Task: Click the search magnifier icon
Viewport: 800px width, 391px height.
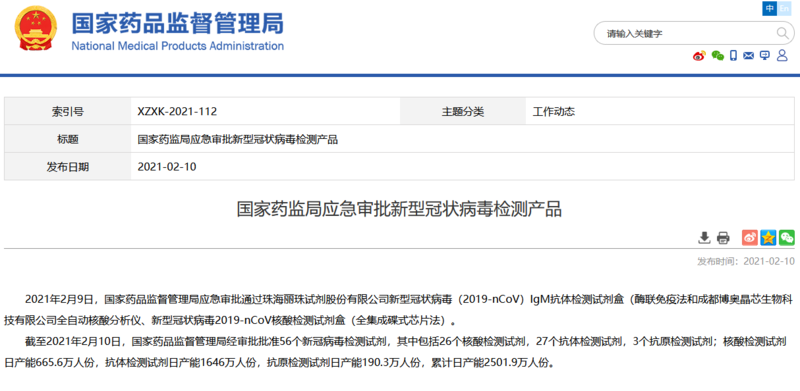Action: pyautogui.click(x=782, y=34)
